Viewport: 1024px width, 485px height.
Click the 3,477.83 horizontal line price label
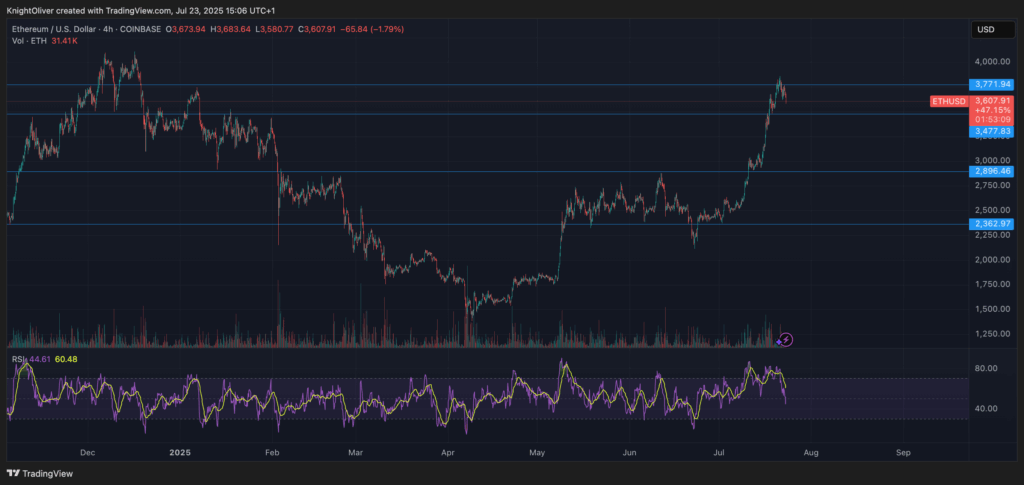[991, 130]
